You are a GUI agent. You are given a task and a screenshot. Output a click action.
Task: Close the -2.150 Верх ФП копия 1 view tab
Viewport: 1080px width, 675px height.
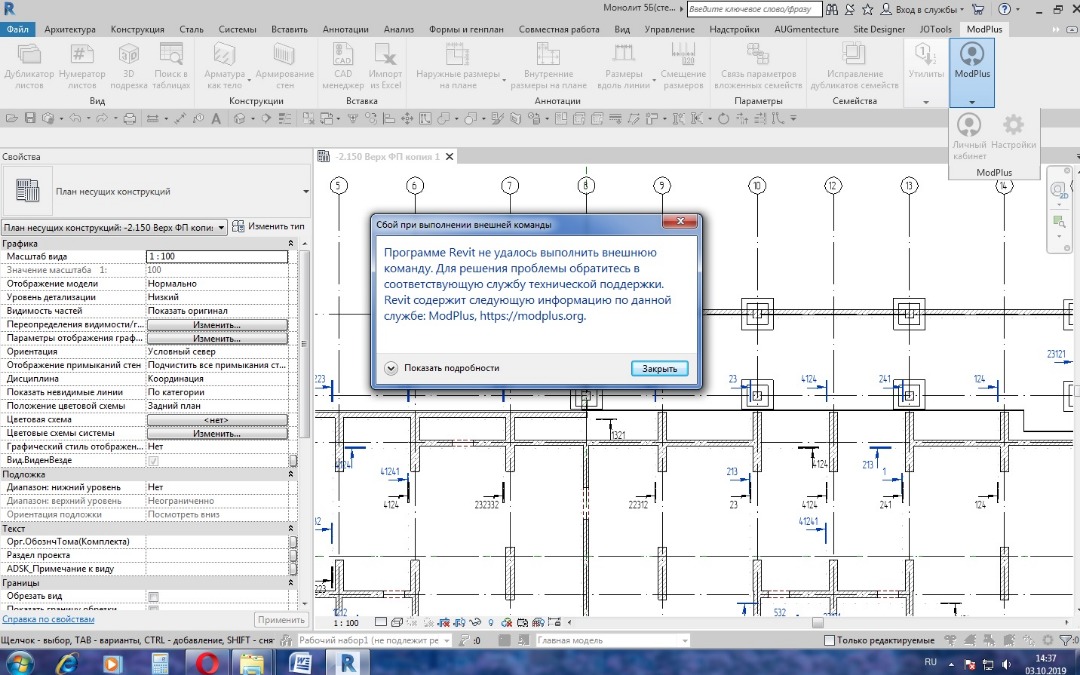click(x=449, y=156)
